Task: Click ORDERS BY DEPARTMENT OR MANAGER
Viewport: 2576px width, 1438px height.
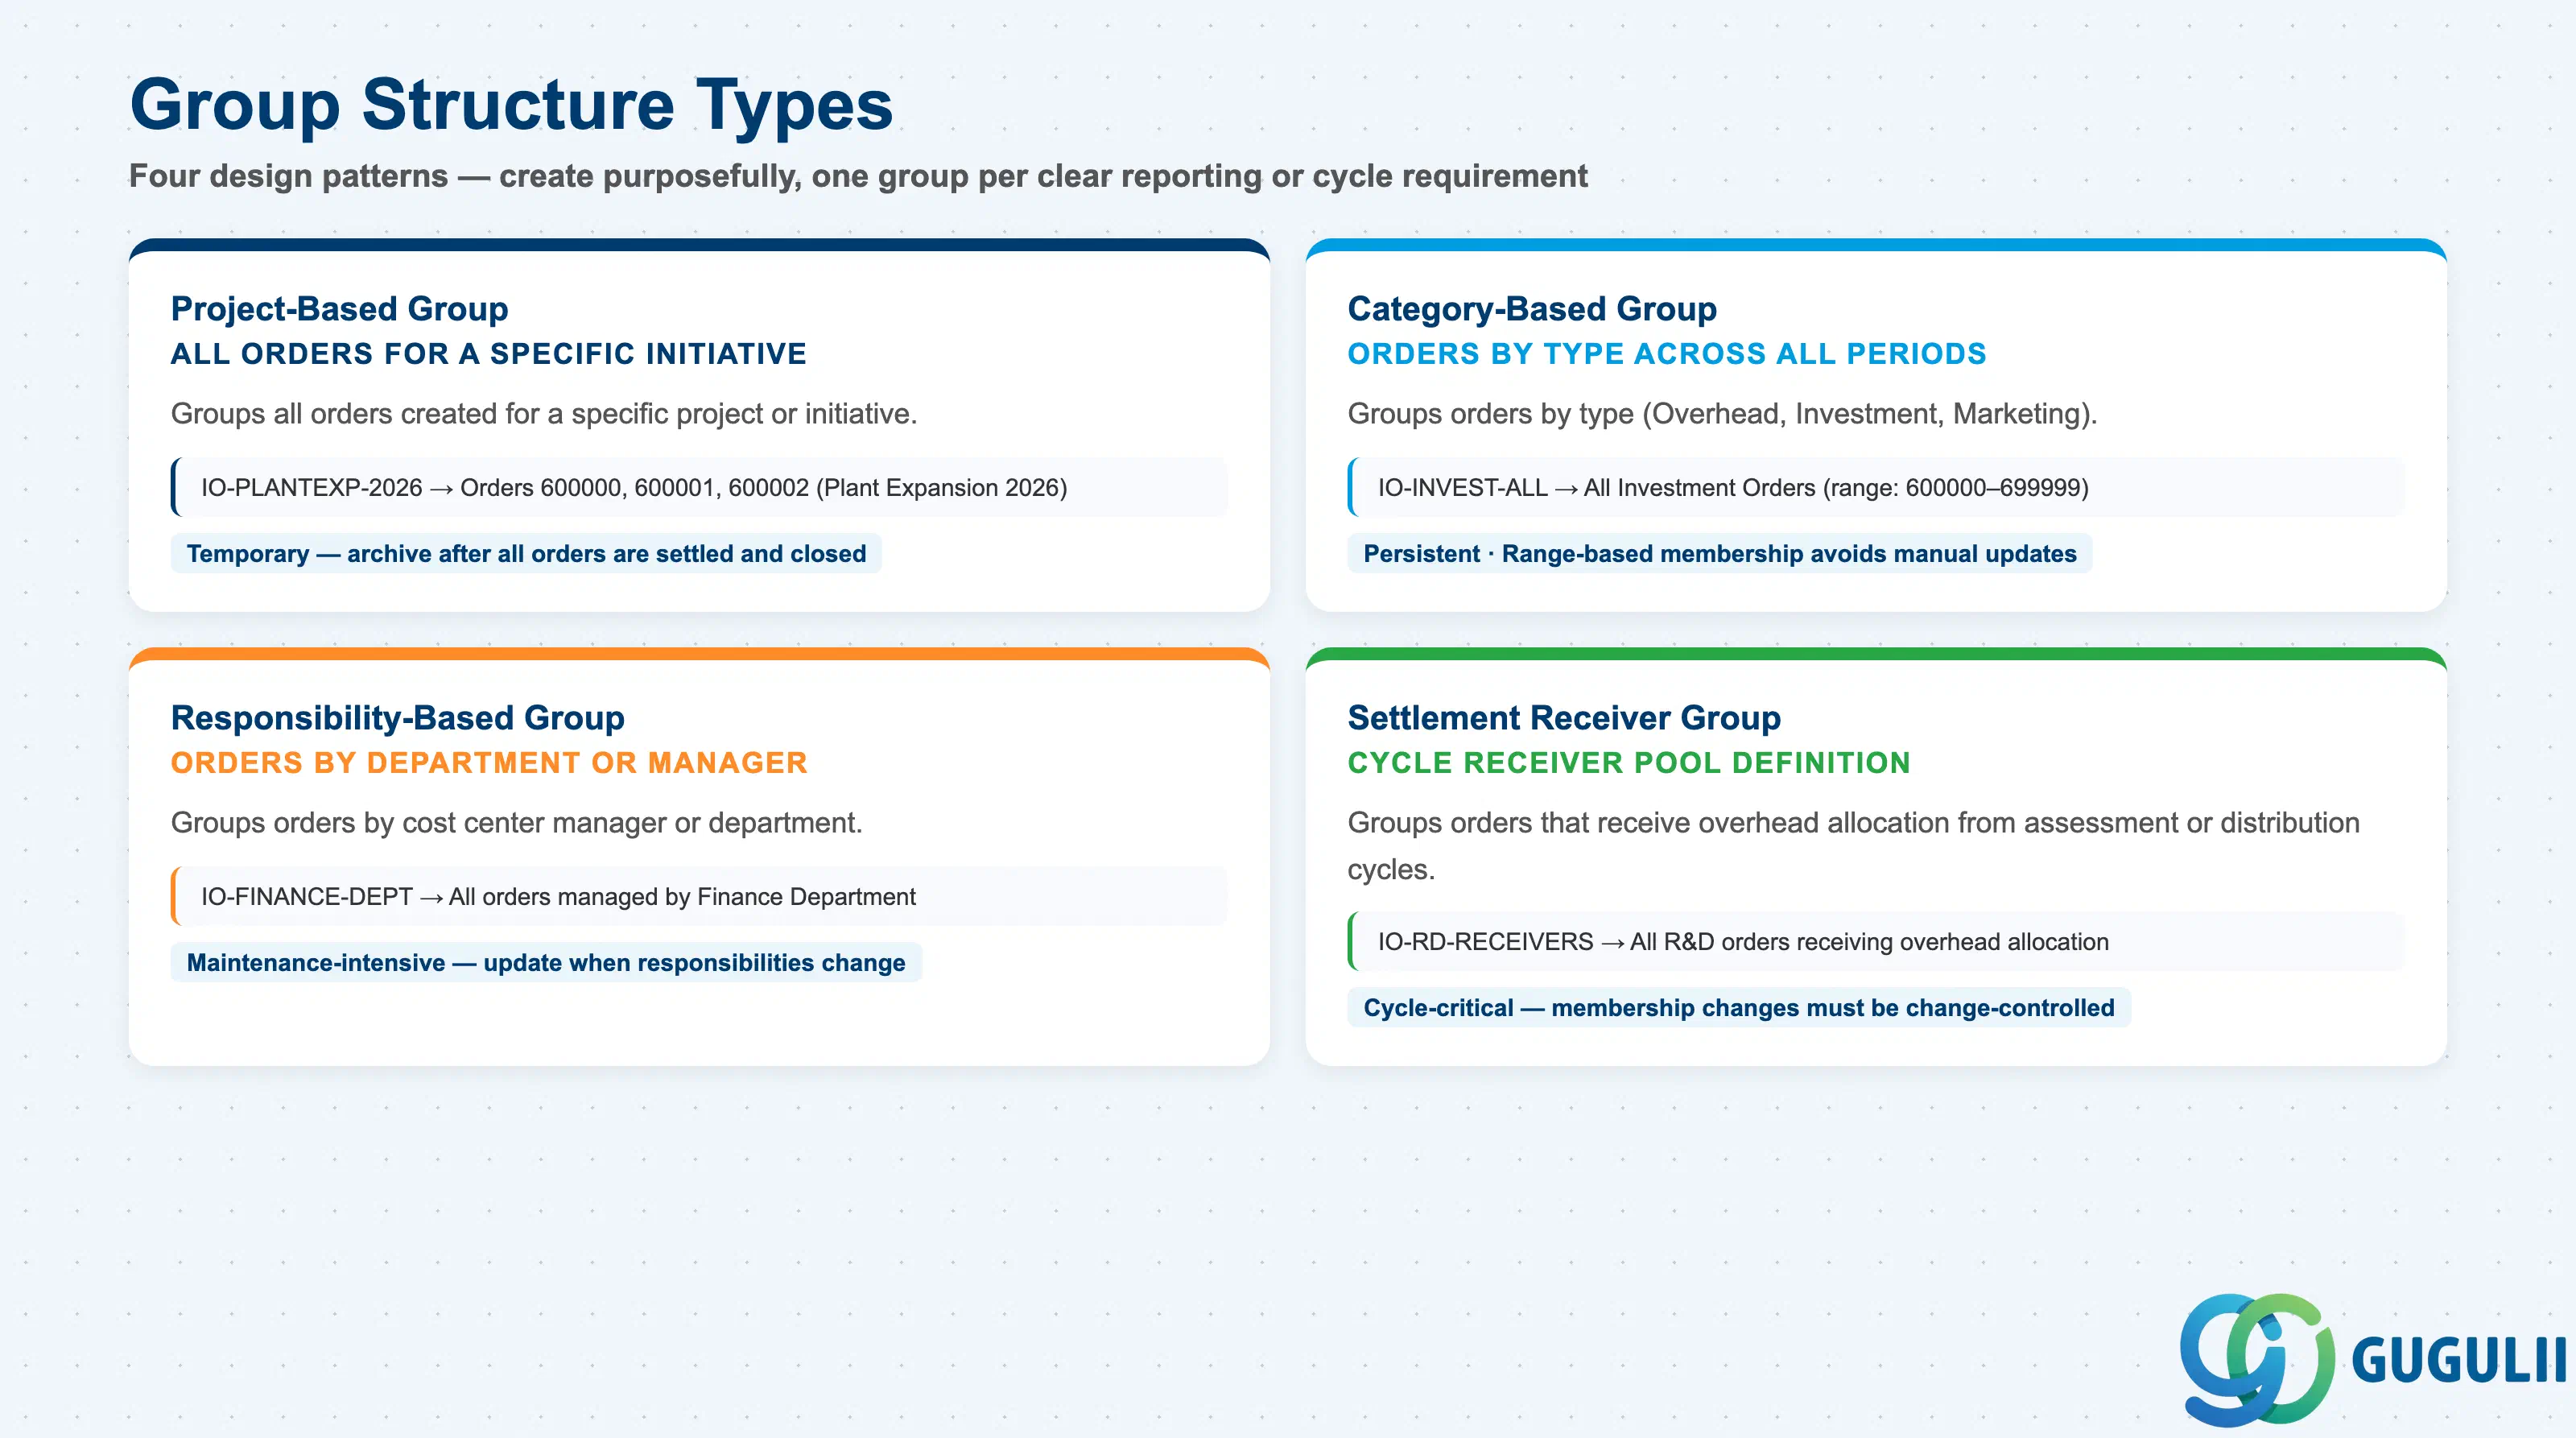Action: pos(488,763)
